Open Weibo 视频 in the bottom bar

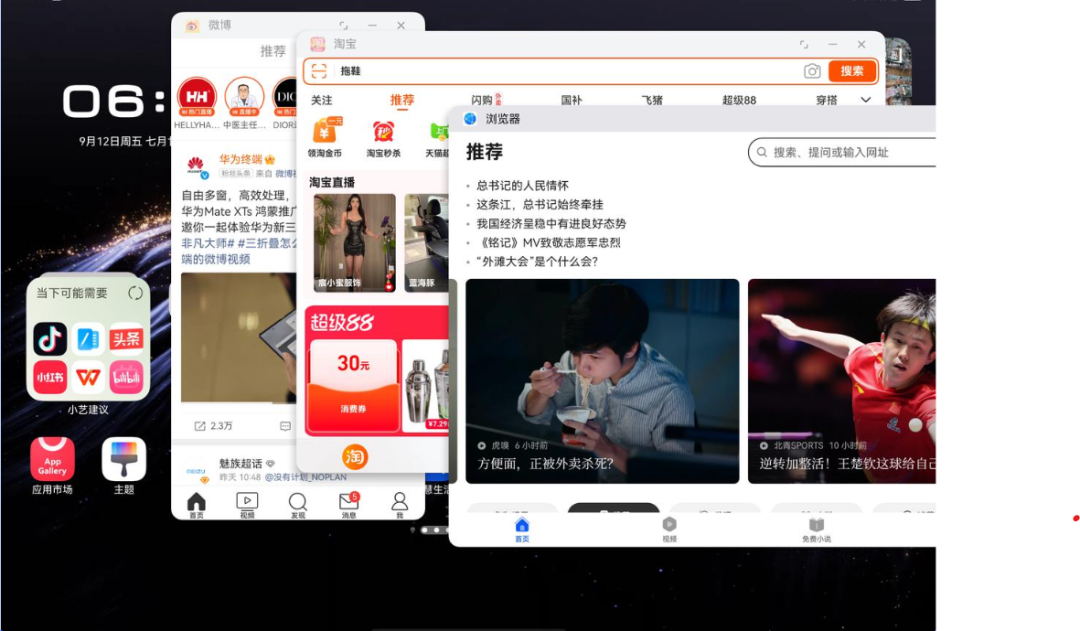click(x=247, y=505)
